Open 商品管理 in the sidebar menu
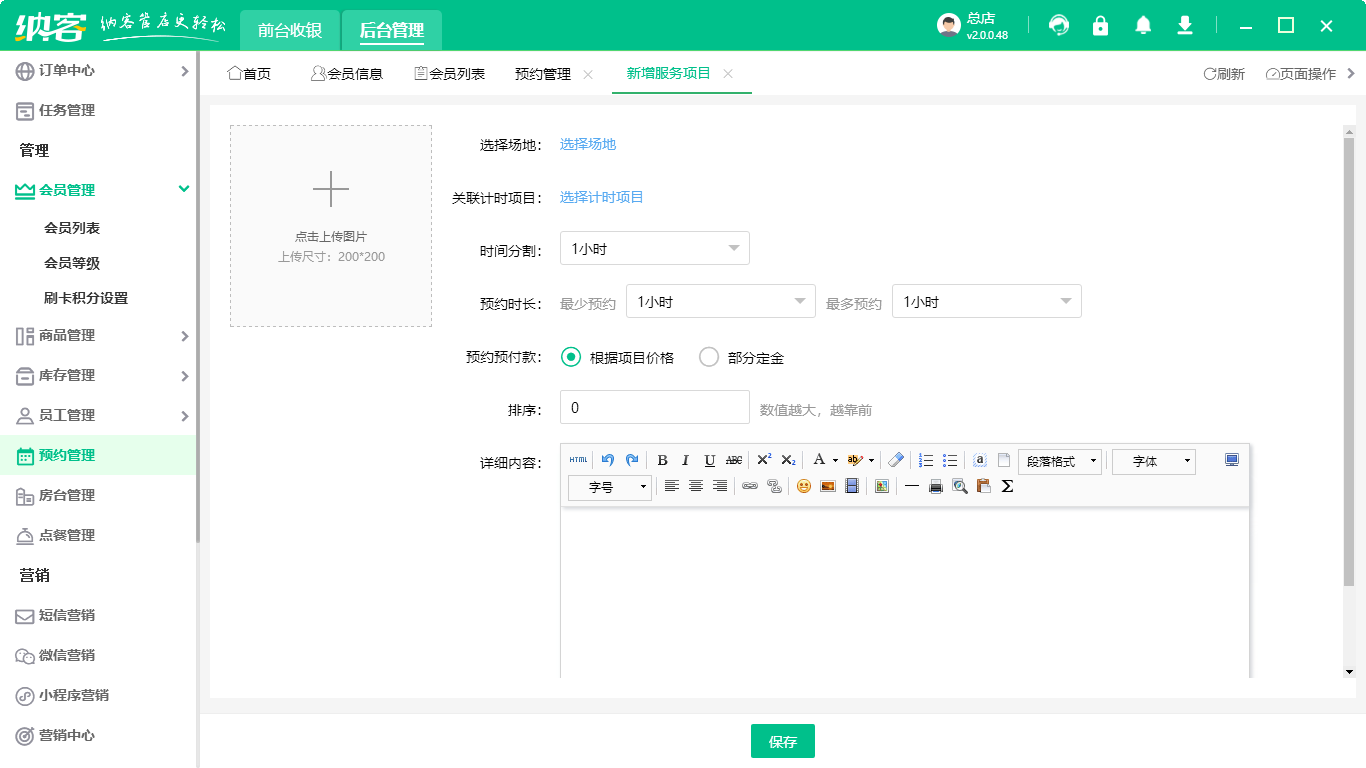The image size is (1366, 768). [70, 336]
